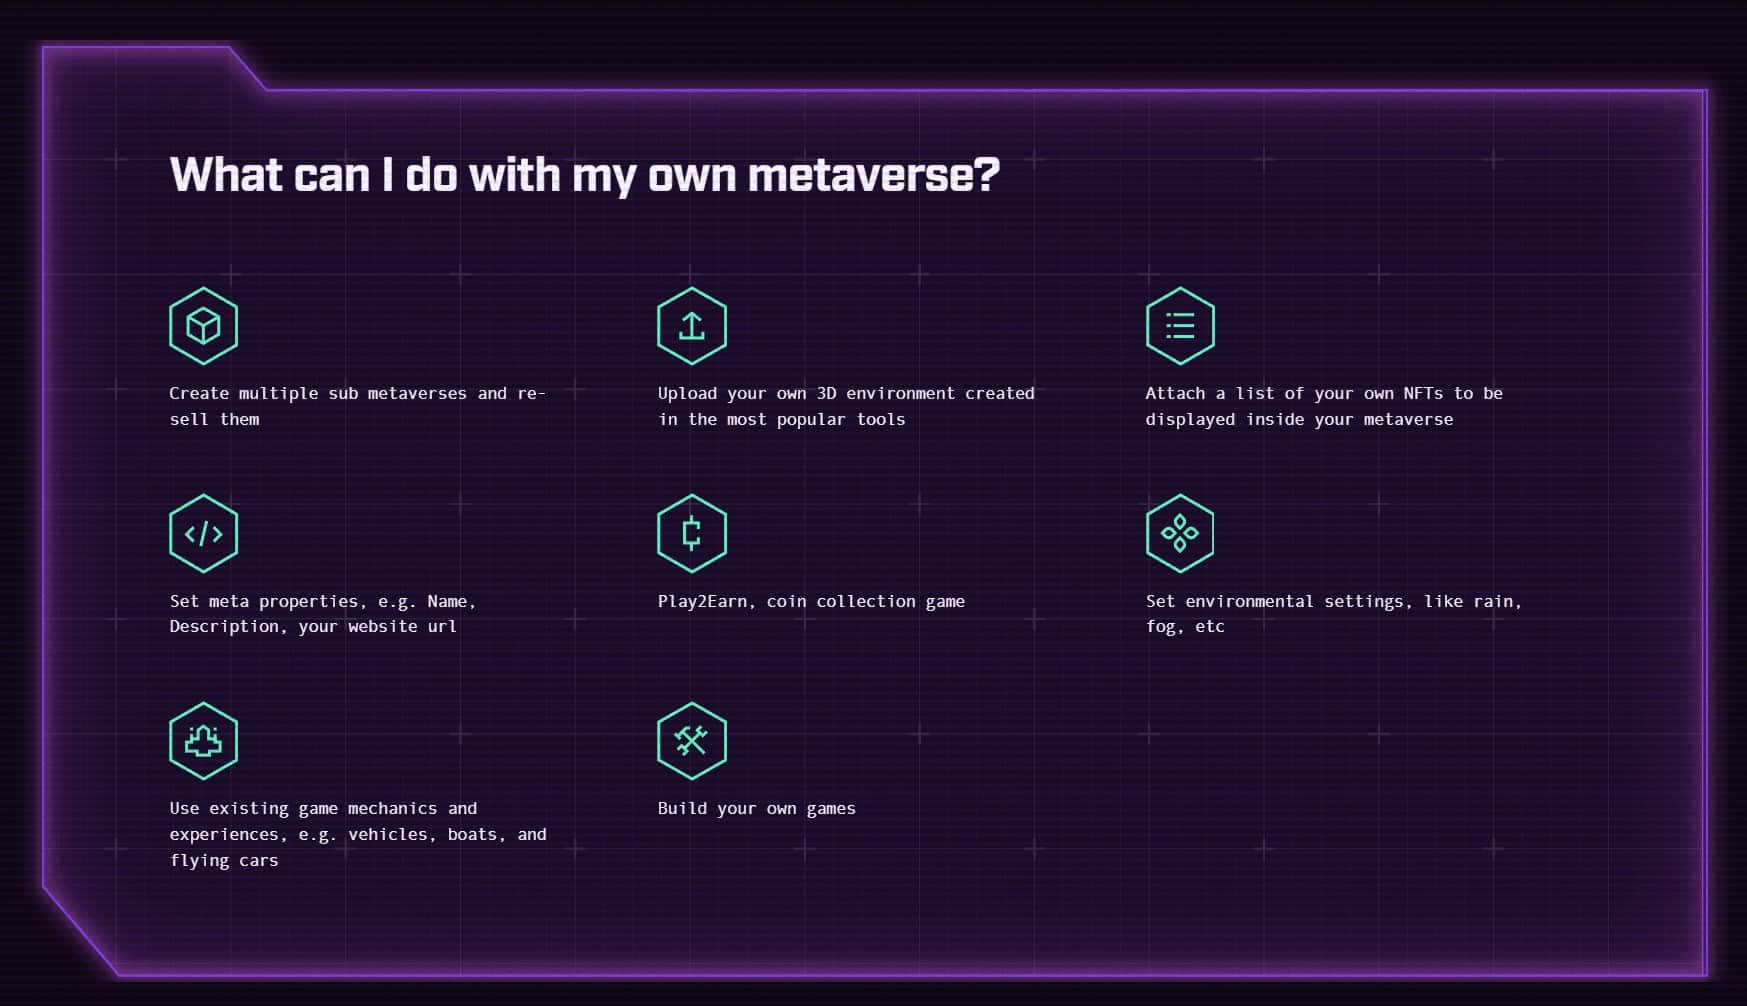Click text 'Build your own games'
1747x1006 pixels.
coord(756,808)
